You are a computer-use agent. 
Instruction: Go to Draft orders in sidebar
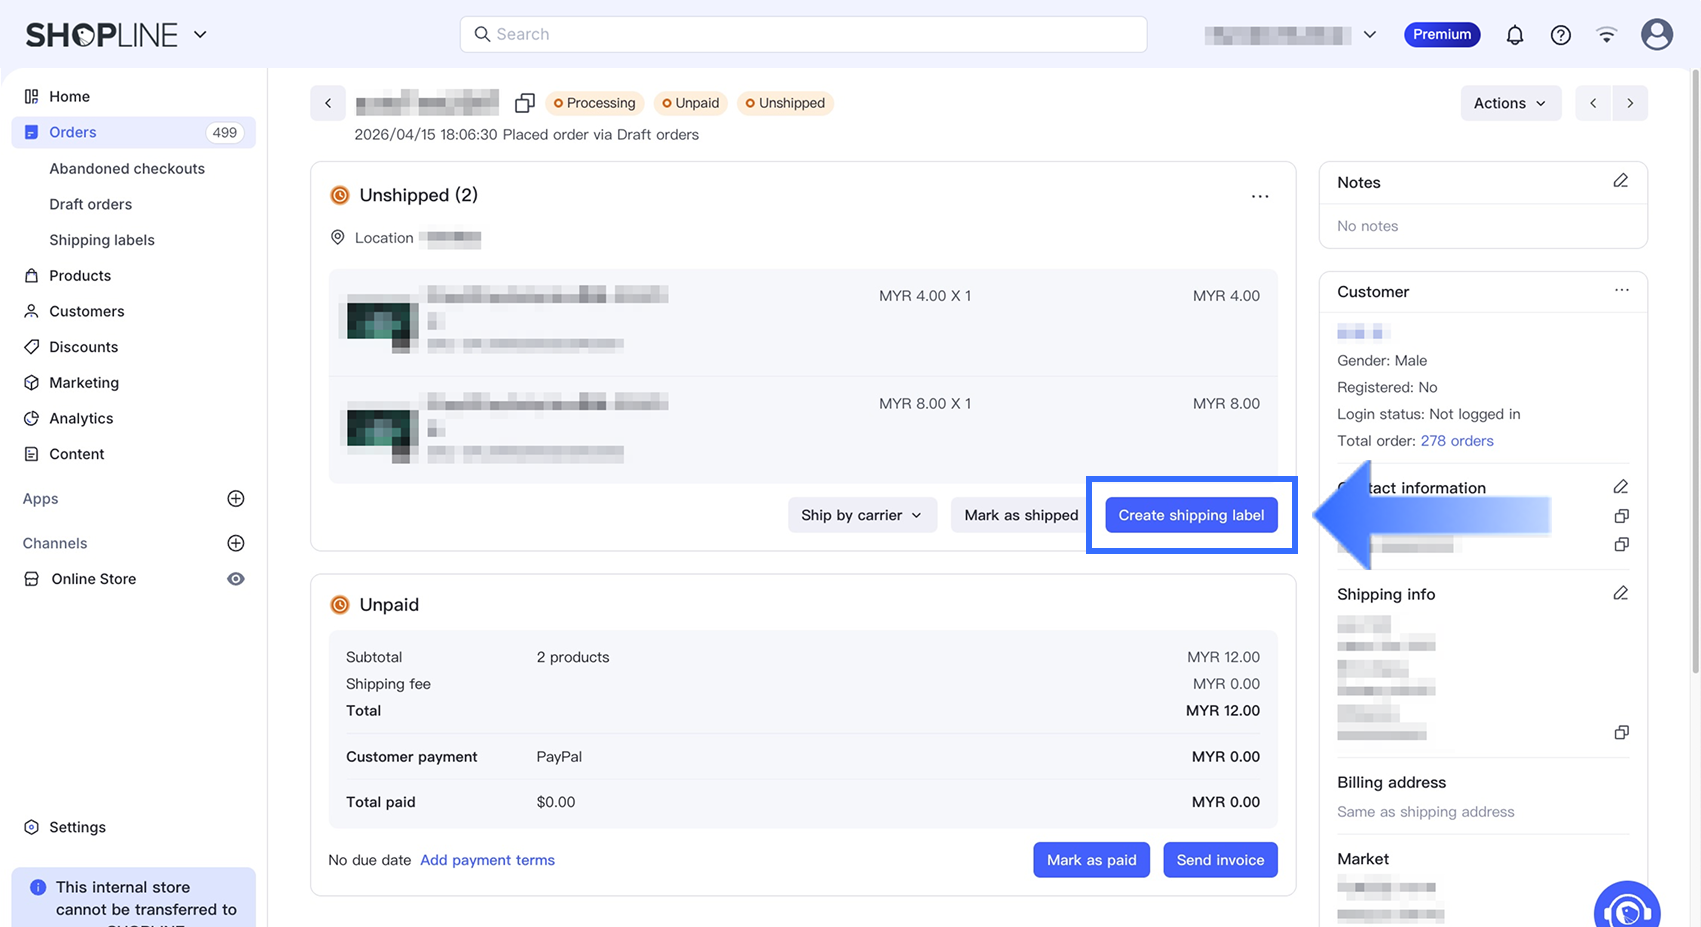click(91, 204)
